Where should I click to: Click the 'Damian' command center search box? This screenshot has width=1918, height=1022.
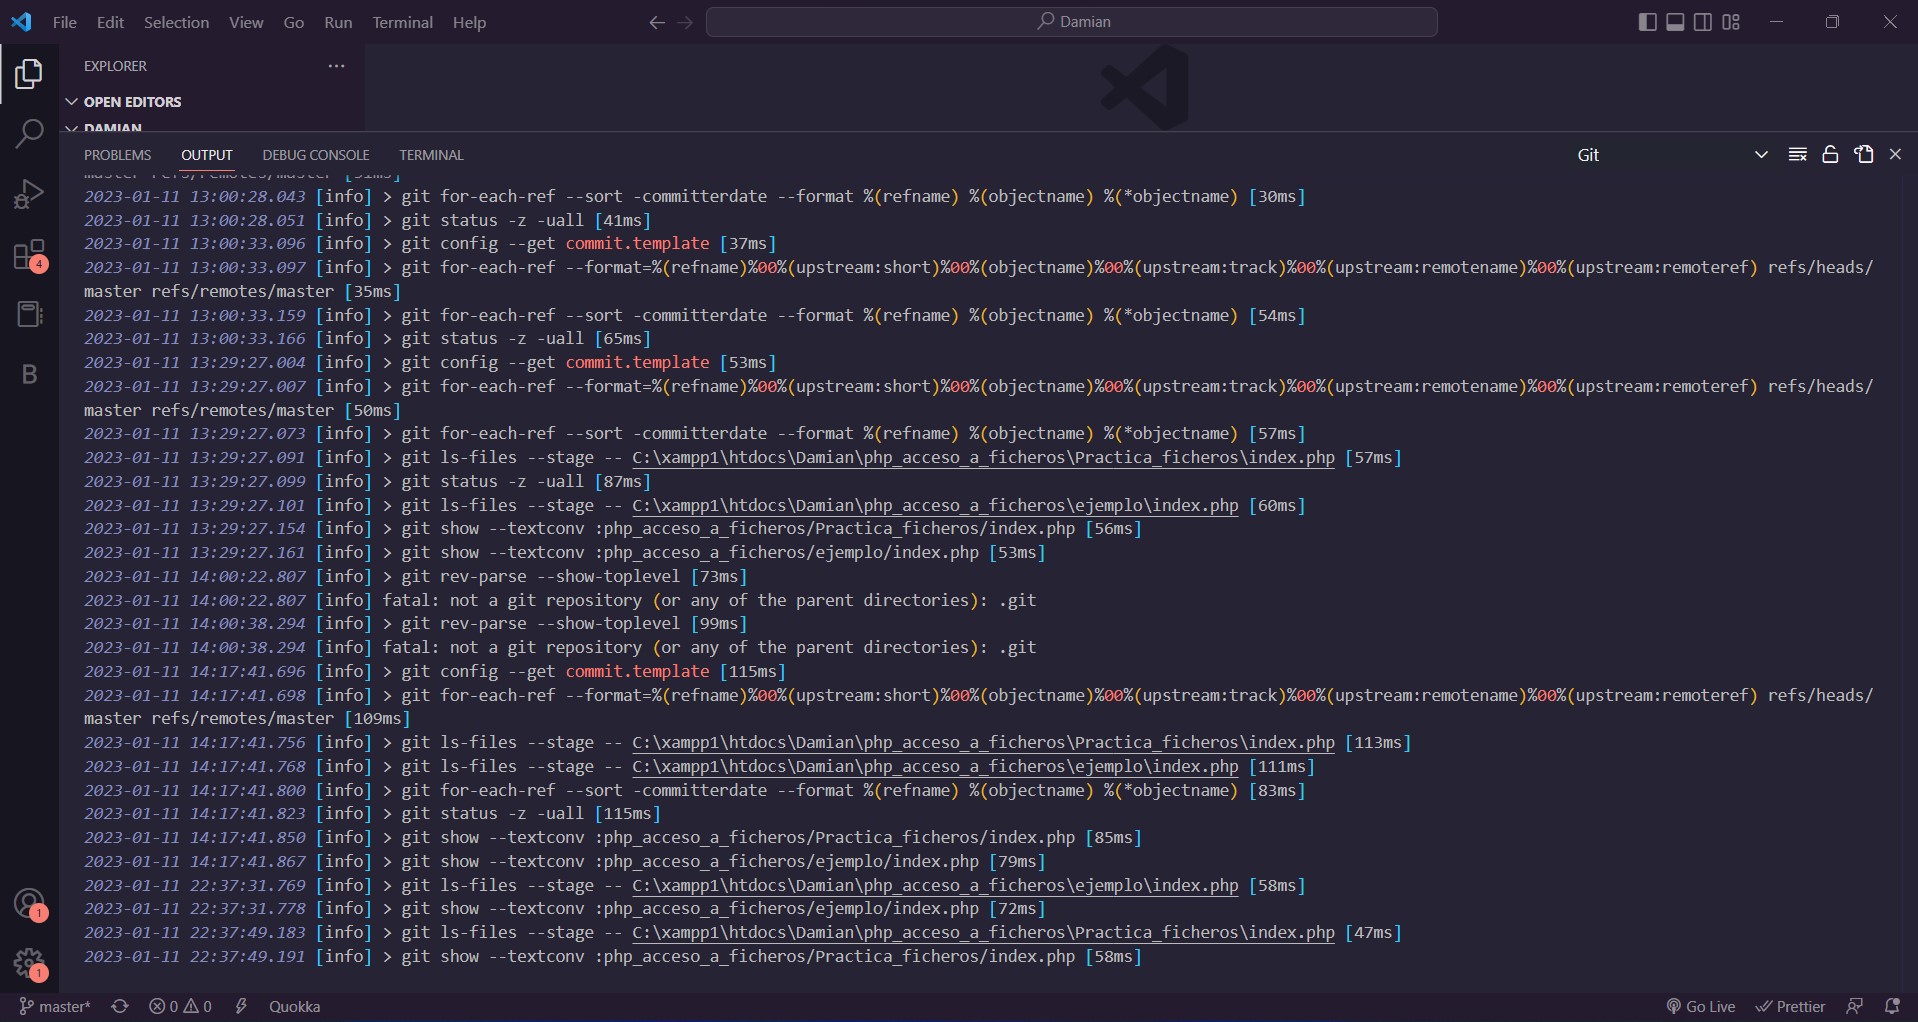click(x=1072, y=22)
